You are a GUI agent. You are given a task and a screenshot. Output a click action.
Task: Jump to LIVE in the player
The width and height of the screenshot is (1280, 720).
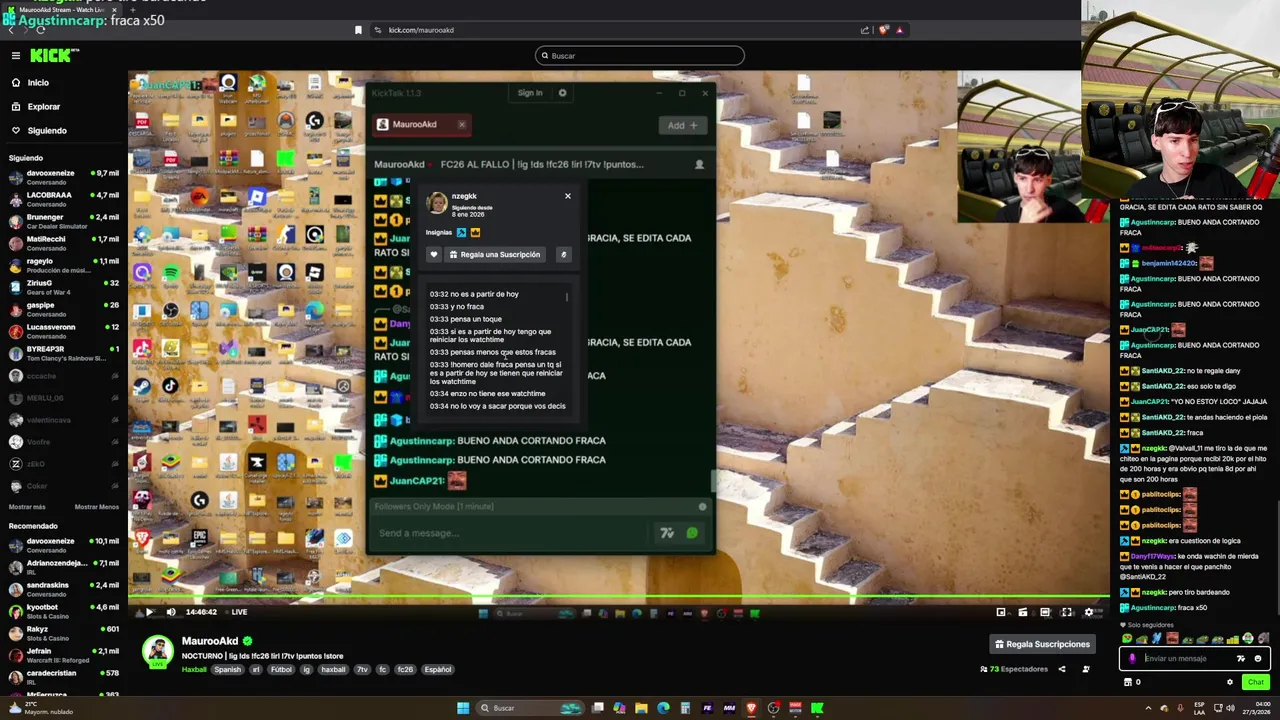pos(236,612)
